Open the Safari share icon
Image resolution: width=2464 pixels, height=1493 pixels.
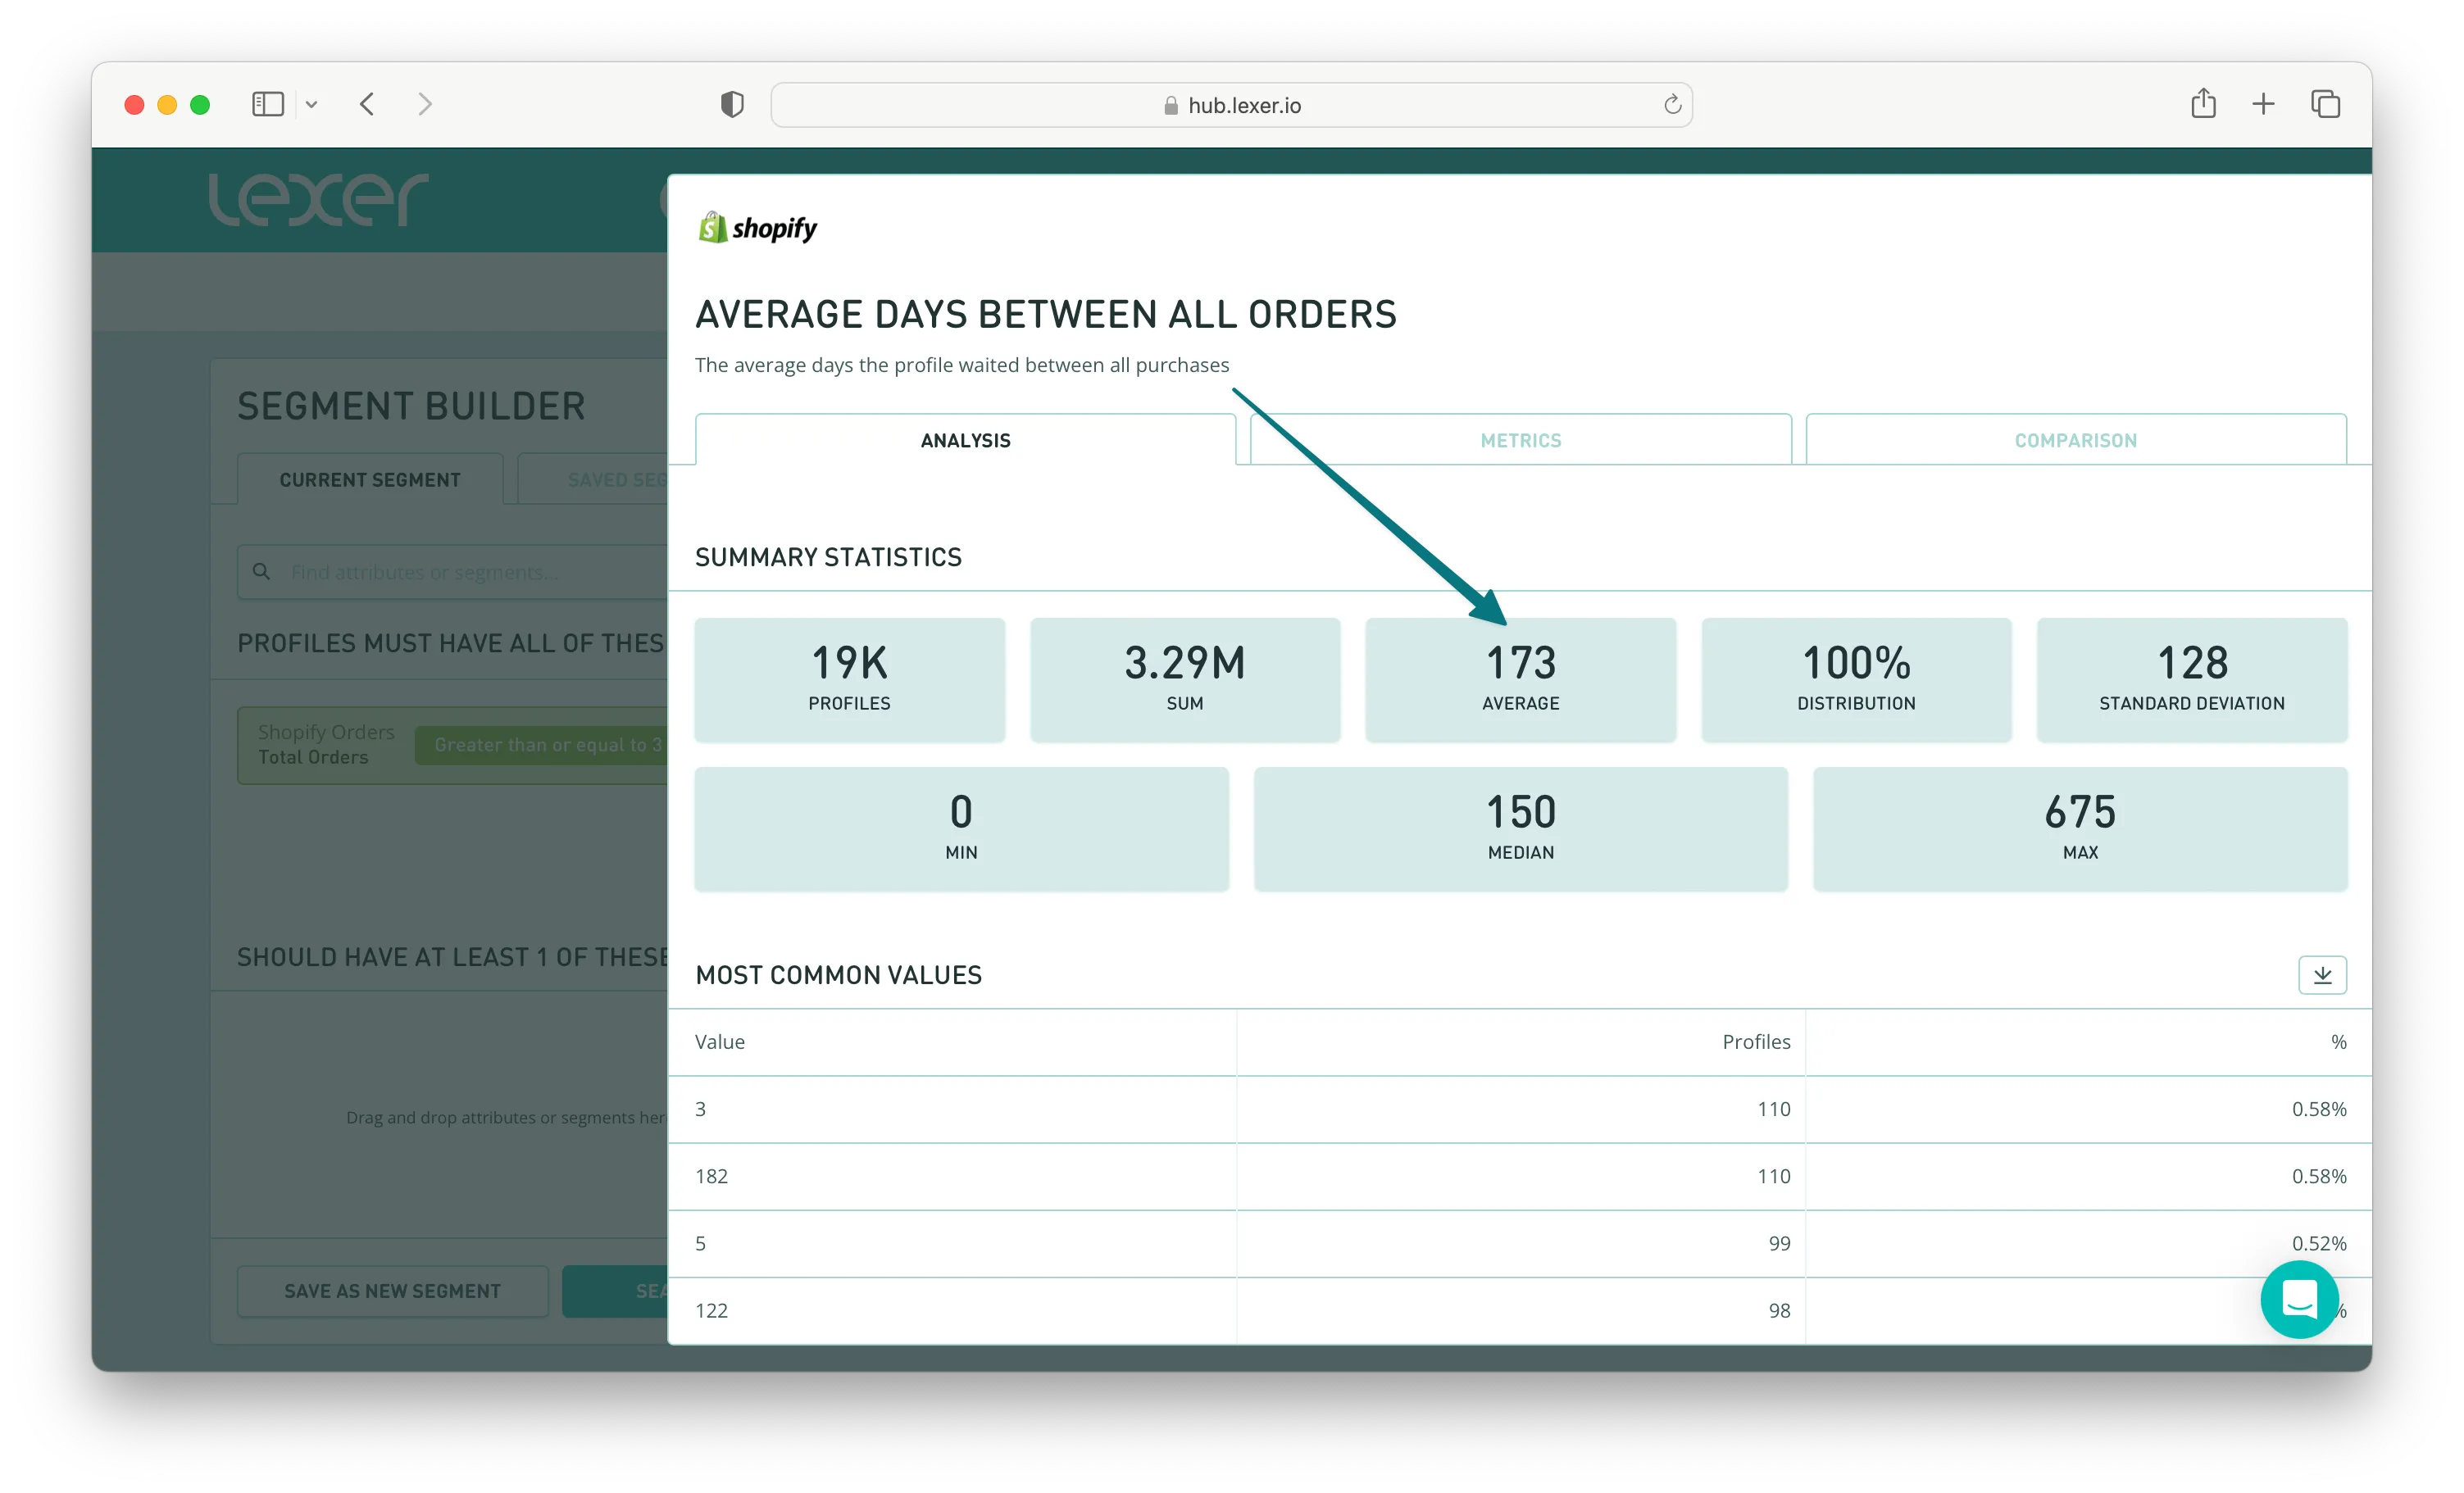[x=2203, y=104]
